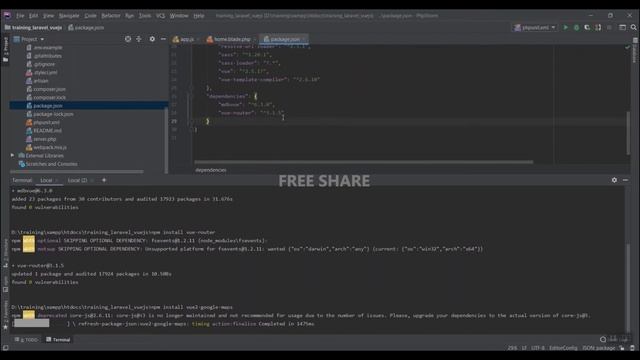The image size is (640, 360).
Task: Click the inspection checkmark indicator in editor
Action: pyautogui.click(x=627, y=47)
